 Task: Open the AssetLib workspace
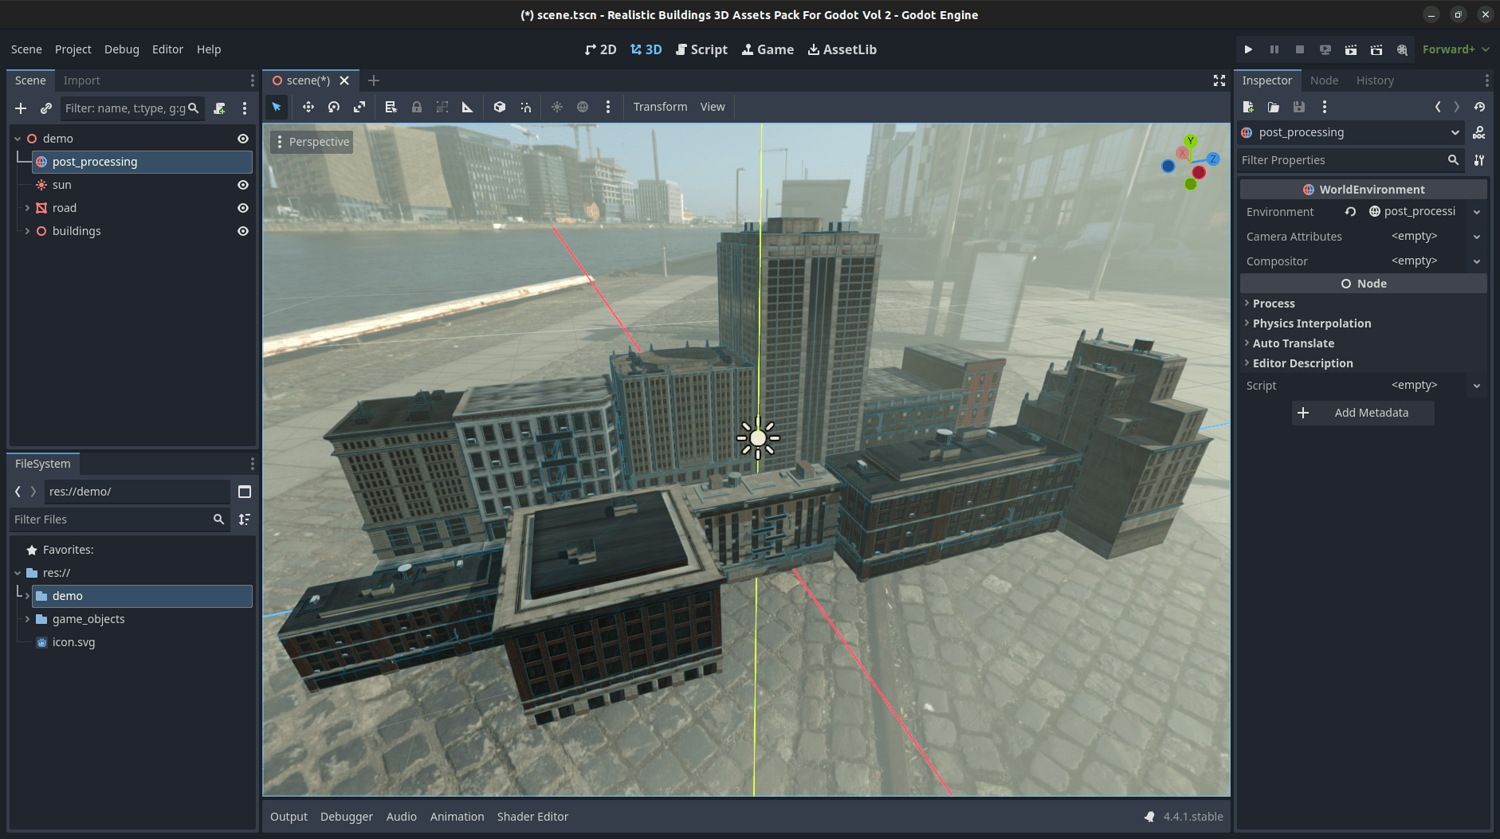(x=842, y=49)
